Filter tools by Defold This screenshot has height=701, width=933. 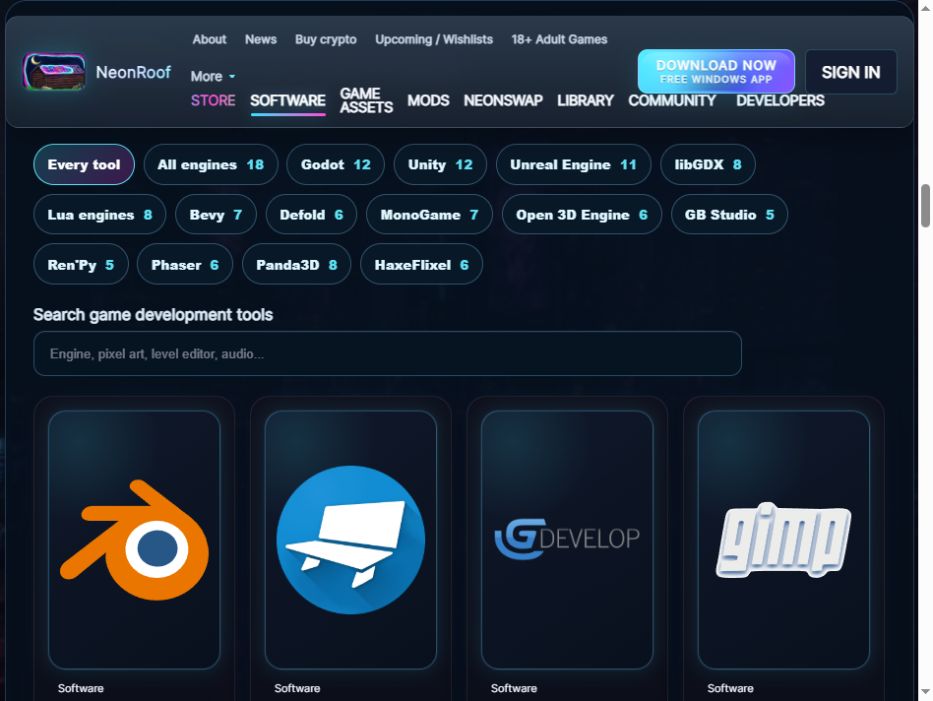[x=311, y=214]
